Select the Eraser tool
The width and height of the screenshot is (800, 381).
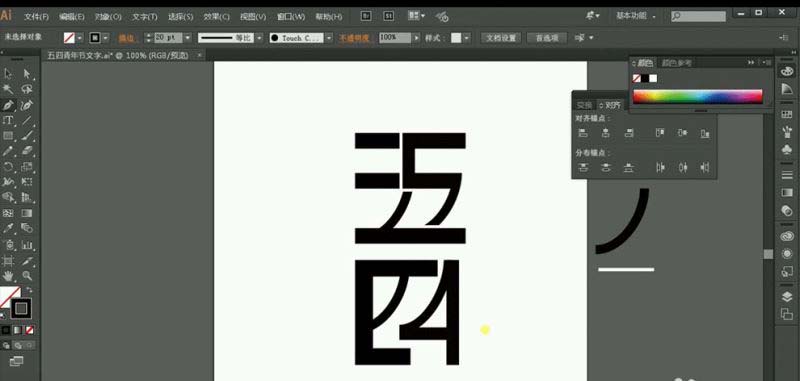click(x=27, y=151)
